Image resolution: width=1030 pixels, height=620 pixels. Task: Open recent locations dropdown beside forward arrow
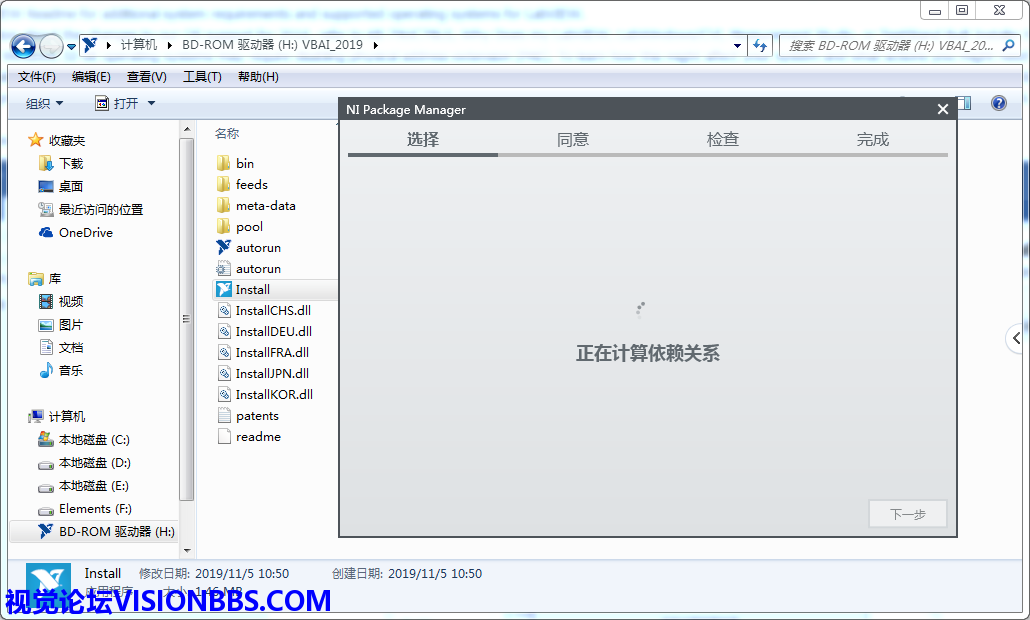[x=72, y=47]
